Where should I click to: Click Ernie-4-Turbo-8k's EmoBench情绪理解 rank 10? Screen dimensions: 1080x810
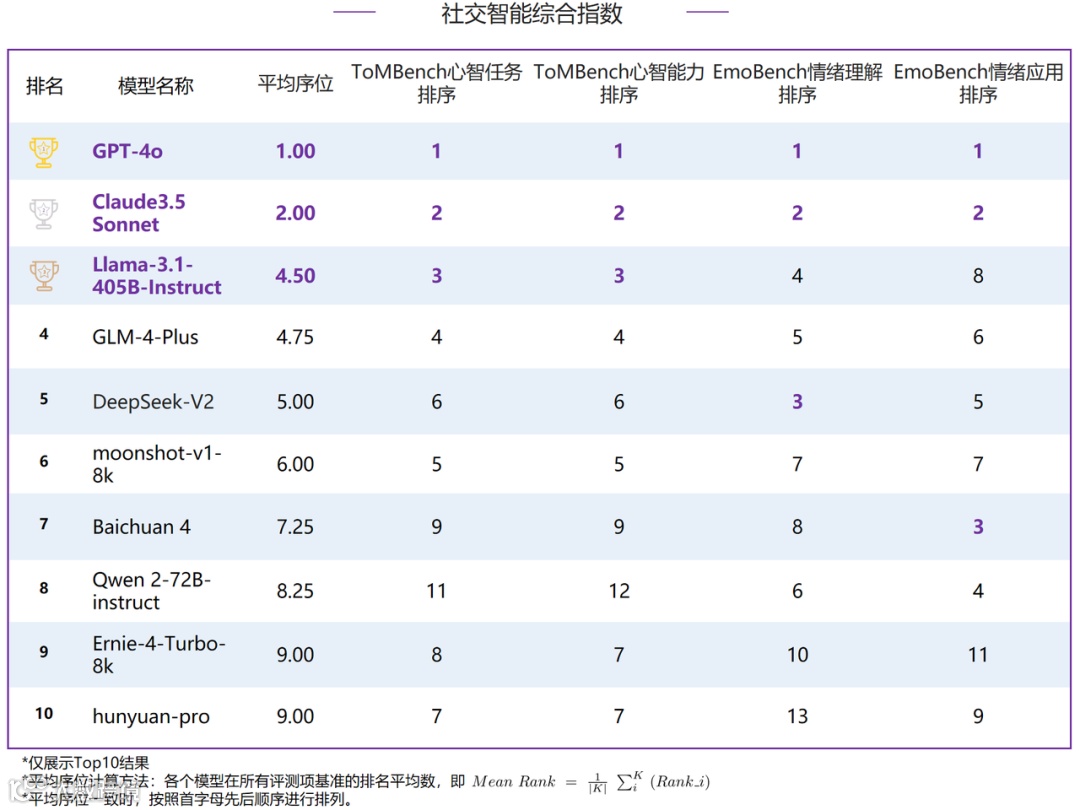798,654
